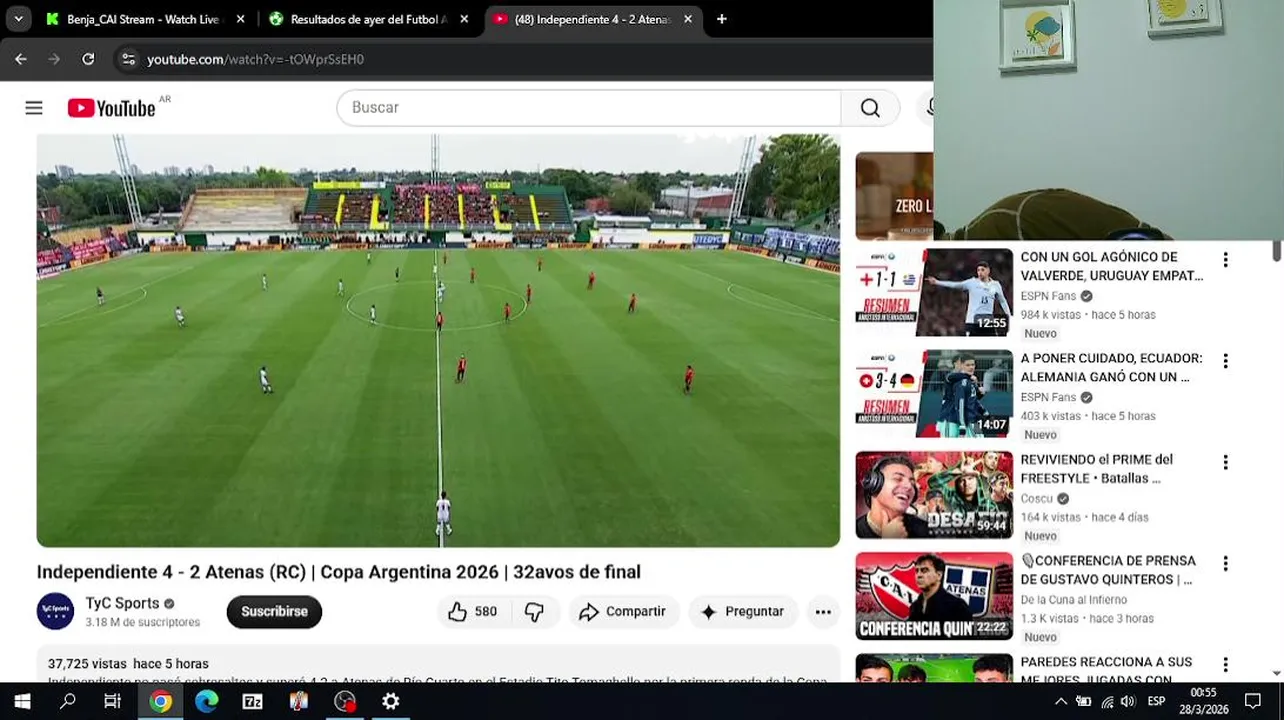
Task: Open options menu for Conferencia de Prensa video
Action: coord(1225,563)
